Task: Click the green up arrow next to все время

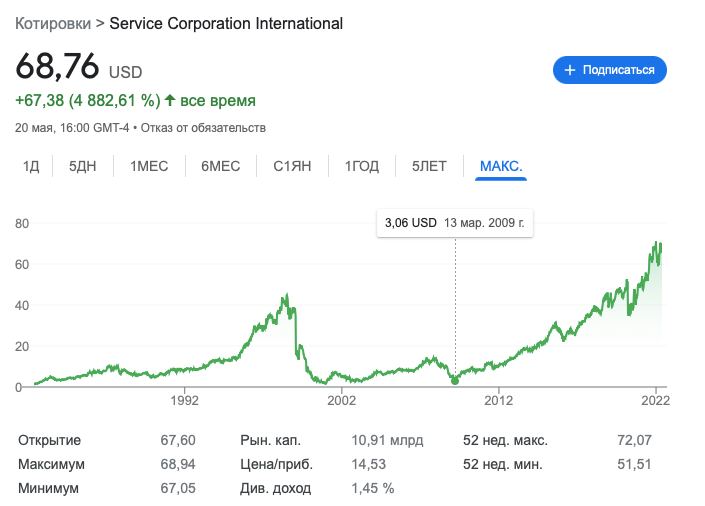Action: pos(170,100)
